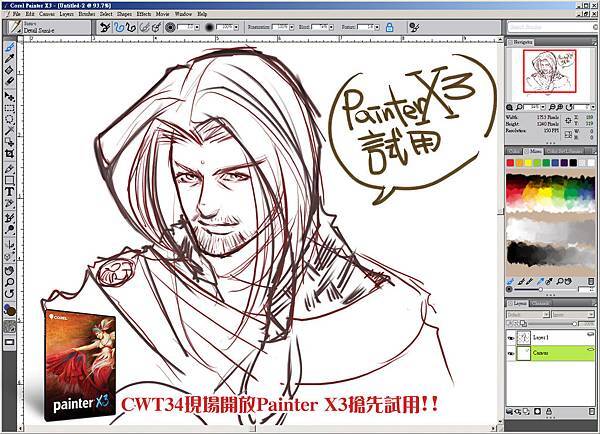Open the Feature dropdown arrow
The height and width of the screenshot is (434, 600).
[x=377, y=28]
